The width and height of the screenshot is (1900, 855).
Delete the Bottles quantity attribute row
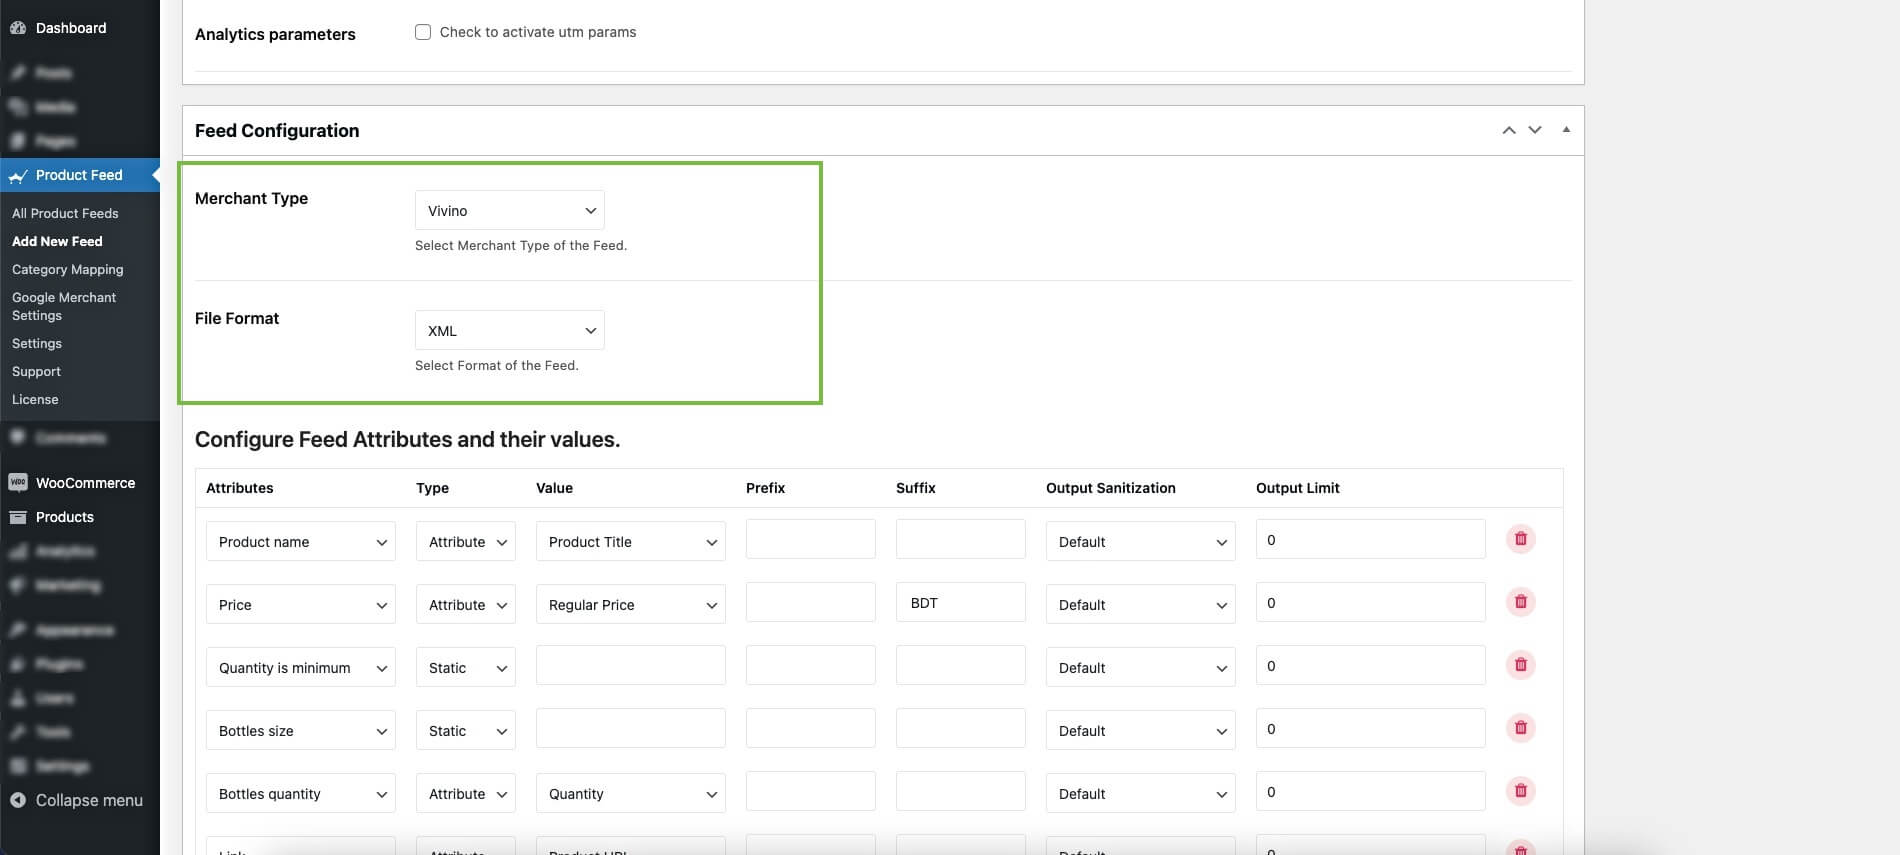[1520, 791]
